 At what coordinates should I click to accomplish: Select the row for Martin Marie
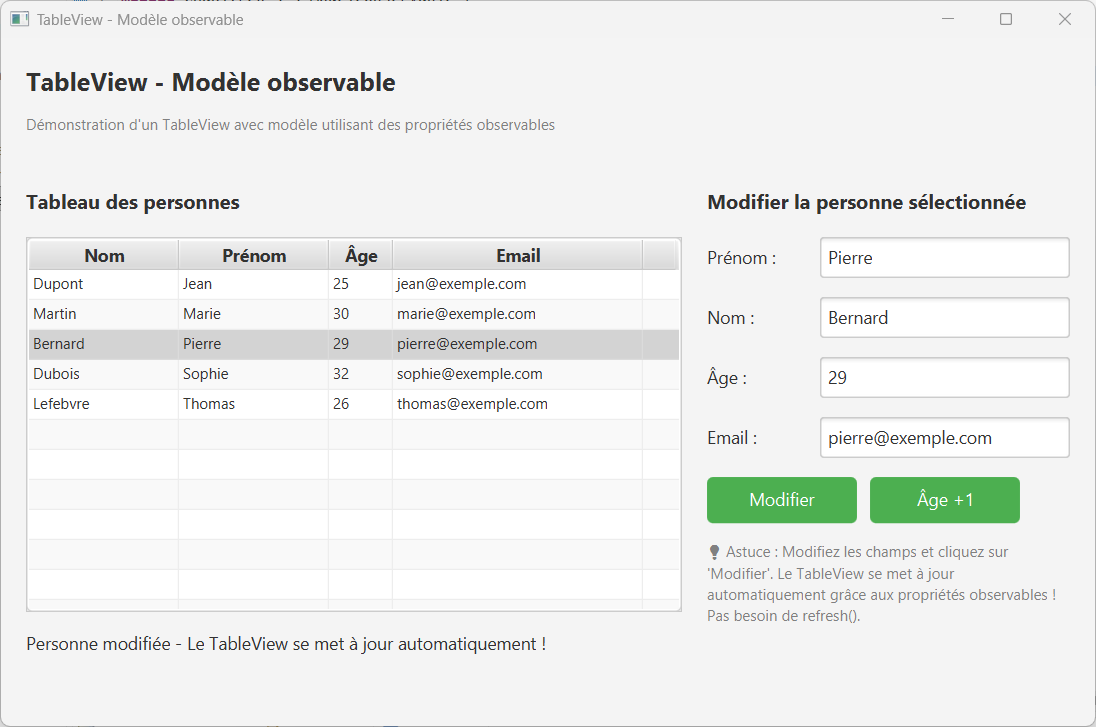click(x=200, y=313)
